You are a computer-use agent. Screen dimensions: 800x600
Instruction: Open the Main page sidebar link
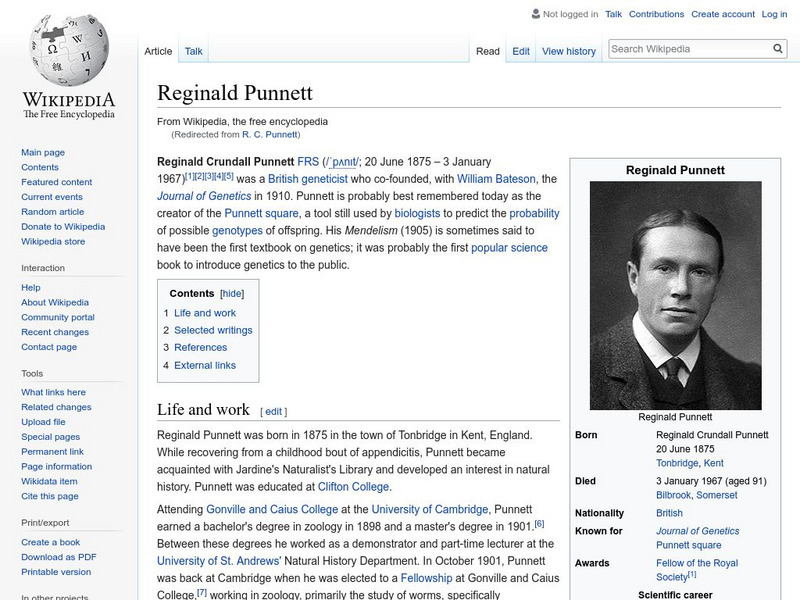43,152
